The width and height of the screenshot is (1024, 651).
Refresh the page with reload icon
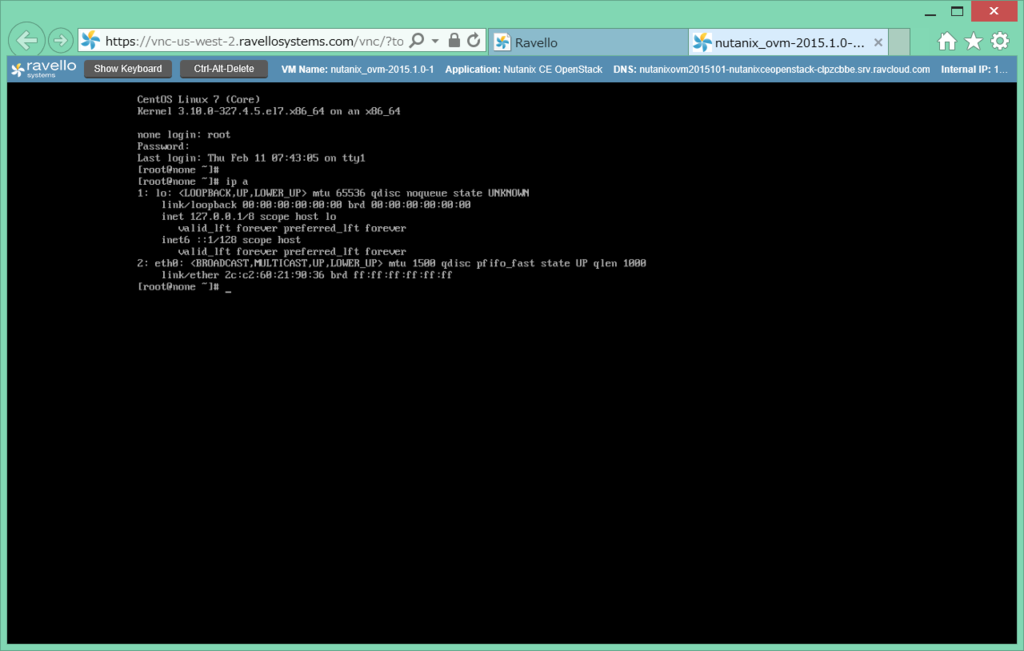tap(473, 40)
